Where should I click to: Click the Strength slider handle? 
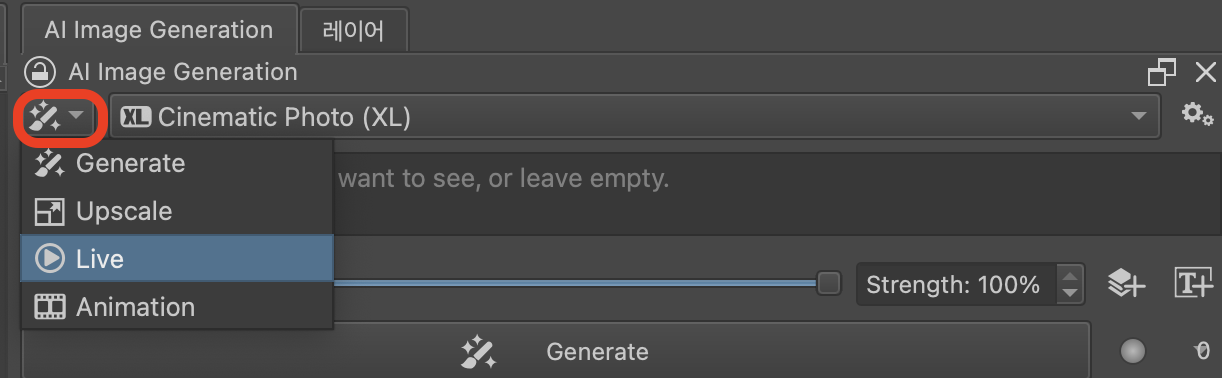pyautogui.click(x=829, y=284)
